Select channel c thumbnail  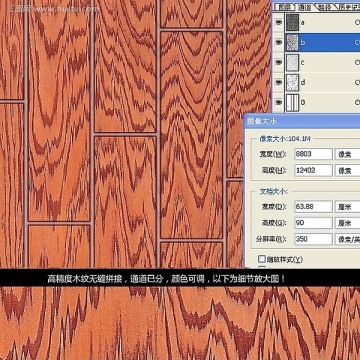(292, 62)
